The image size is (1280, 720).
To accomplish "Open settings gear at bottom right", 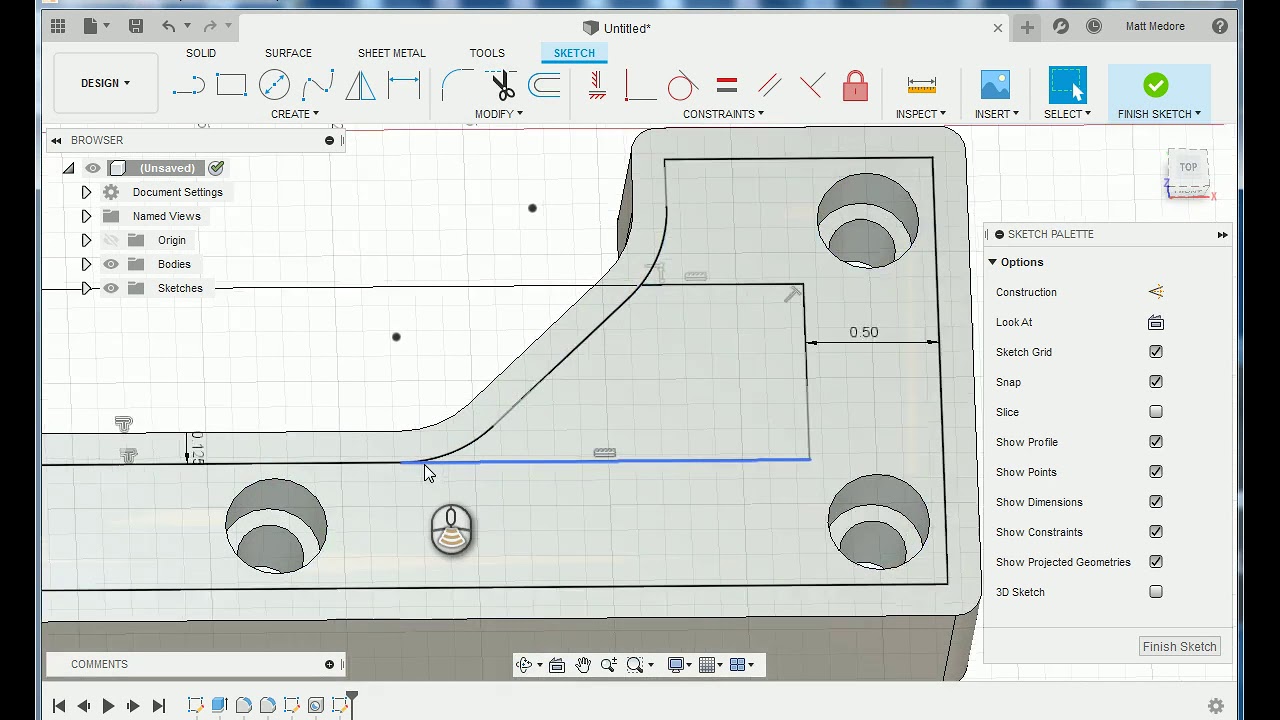I will click(x=1216, y=706).
